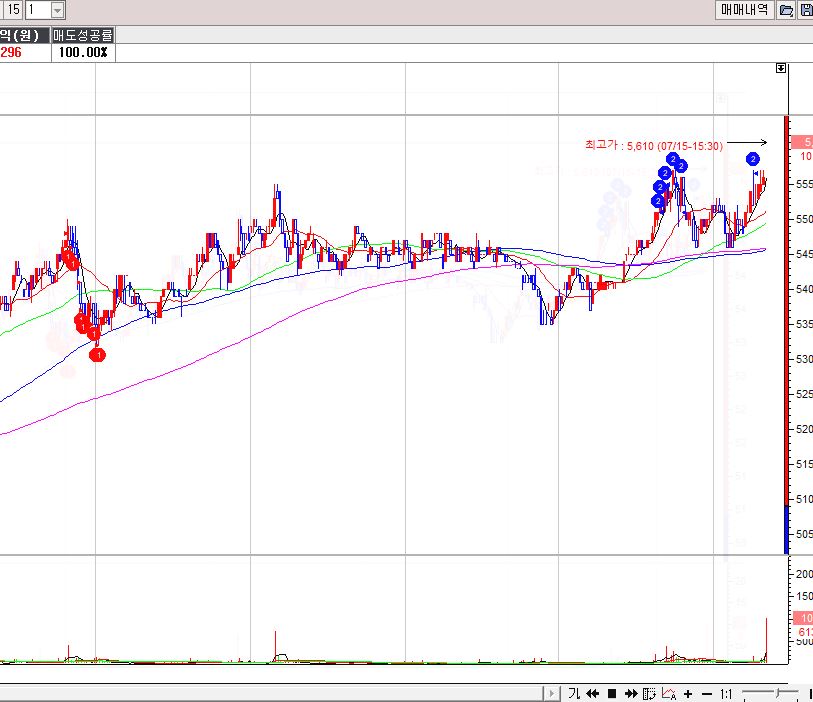Click the horizontal scrollbar right arrow
The image size is (813, 702).
point(552,693)
